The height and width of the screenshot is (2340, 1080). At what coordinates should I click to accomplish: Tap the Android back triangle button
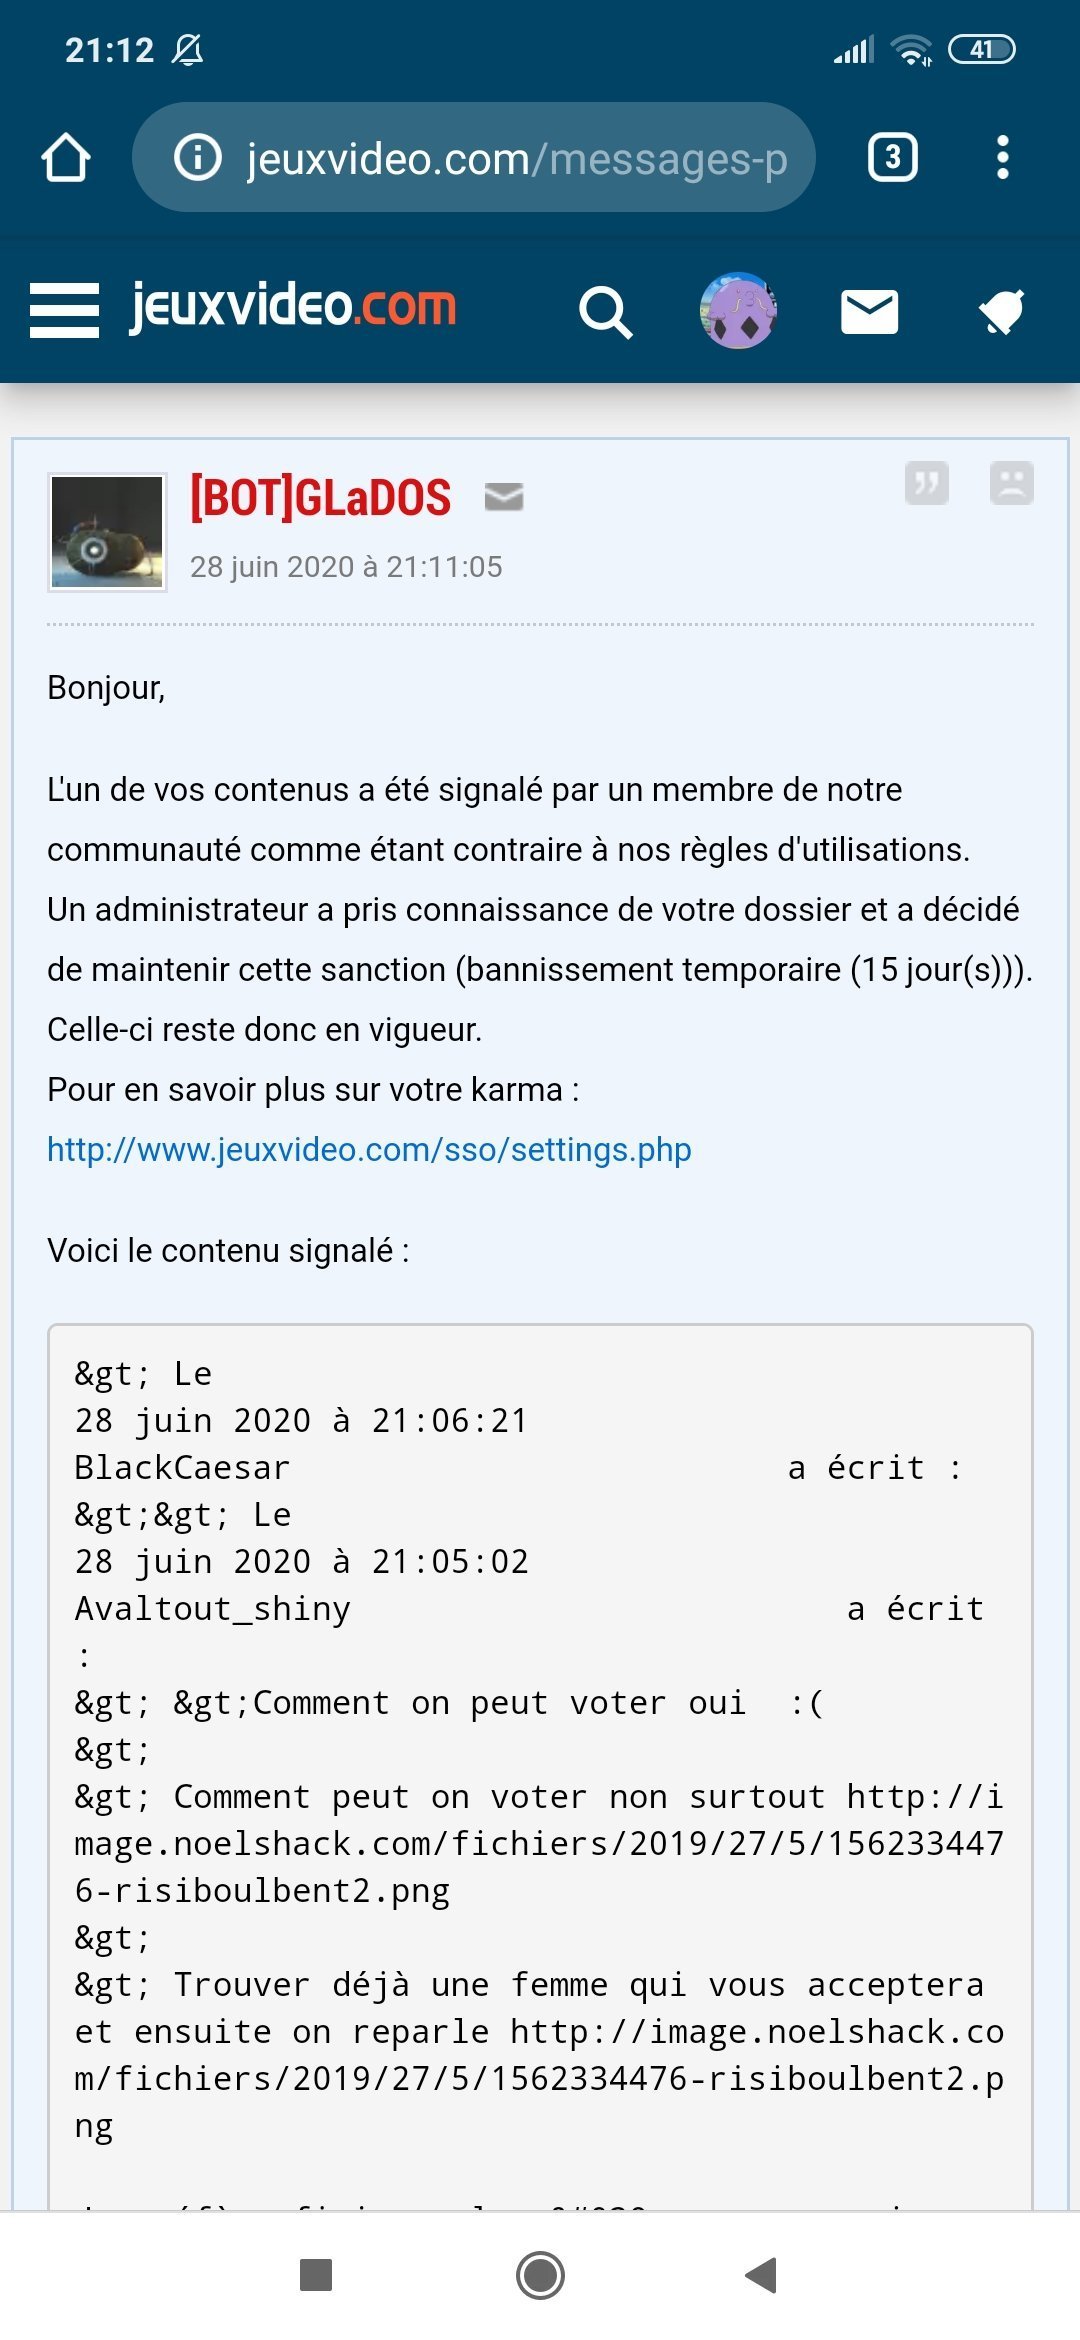[762, 2274]
